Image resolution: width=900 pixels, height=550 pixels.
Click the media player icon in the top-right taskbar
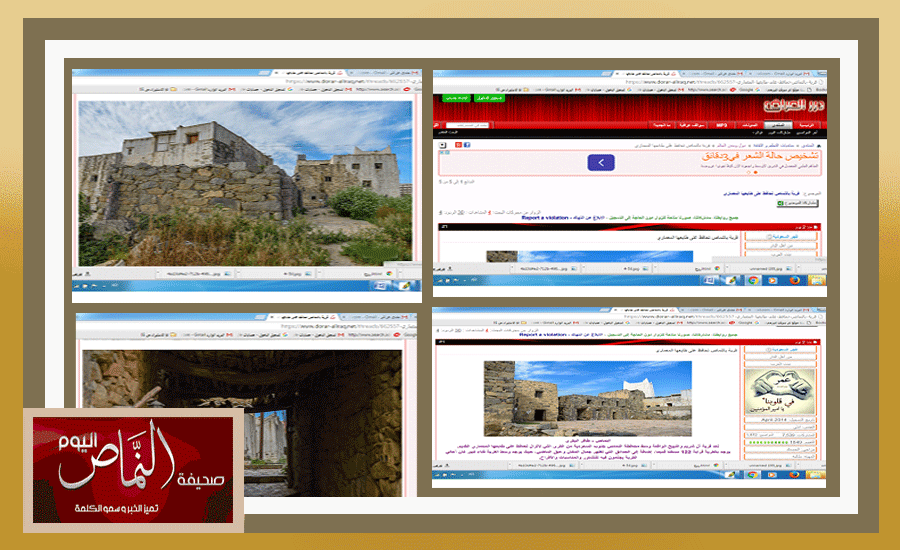click(x=772, y=282)
